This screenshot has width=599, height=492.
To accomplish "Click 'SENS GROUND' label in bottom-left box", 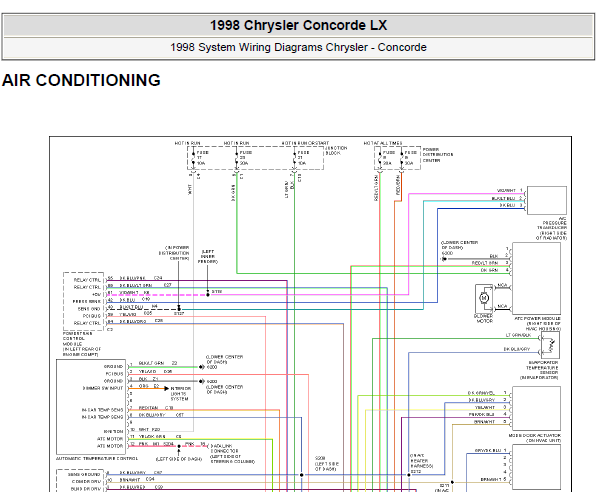I will tap(84, 474).
